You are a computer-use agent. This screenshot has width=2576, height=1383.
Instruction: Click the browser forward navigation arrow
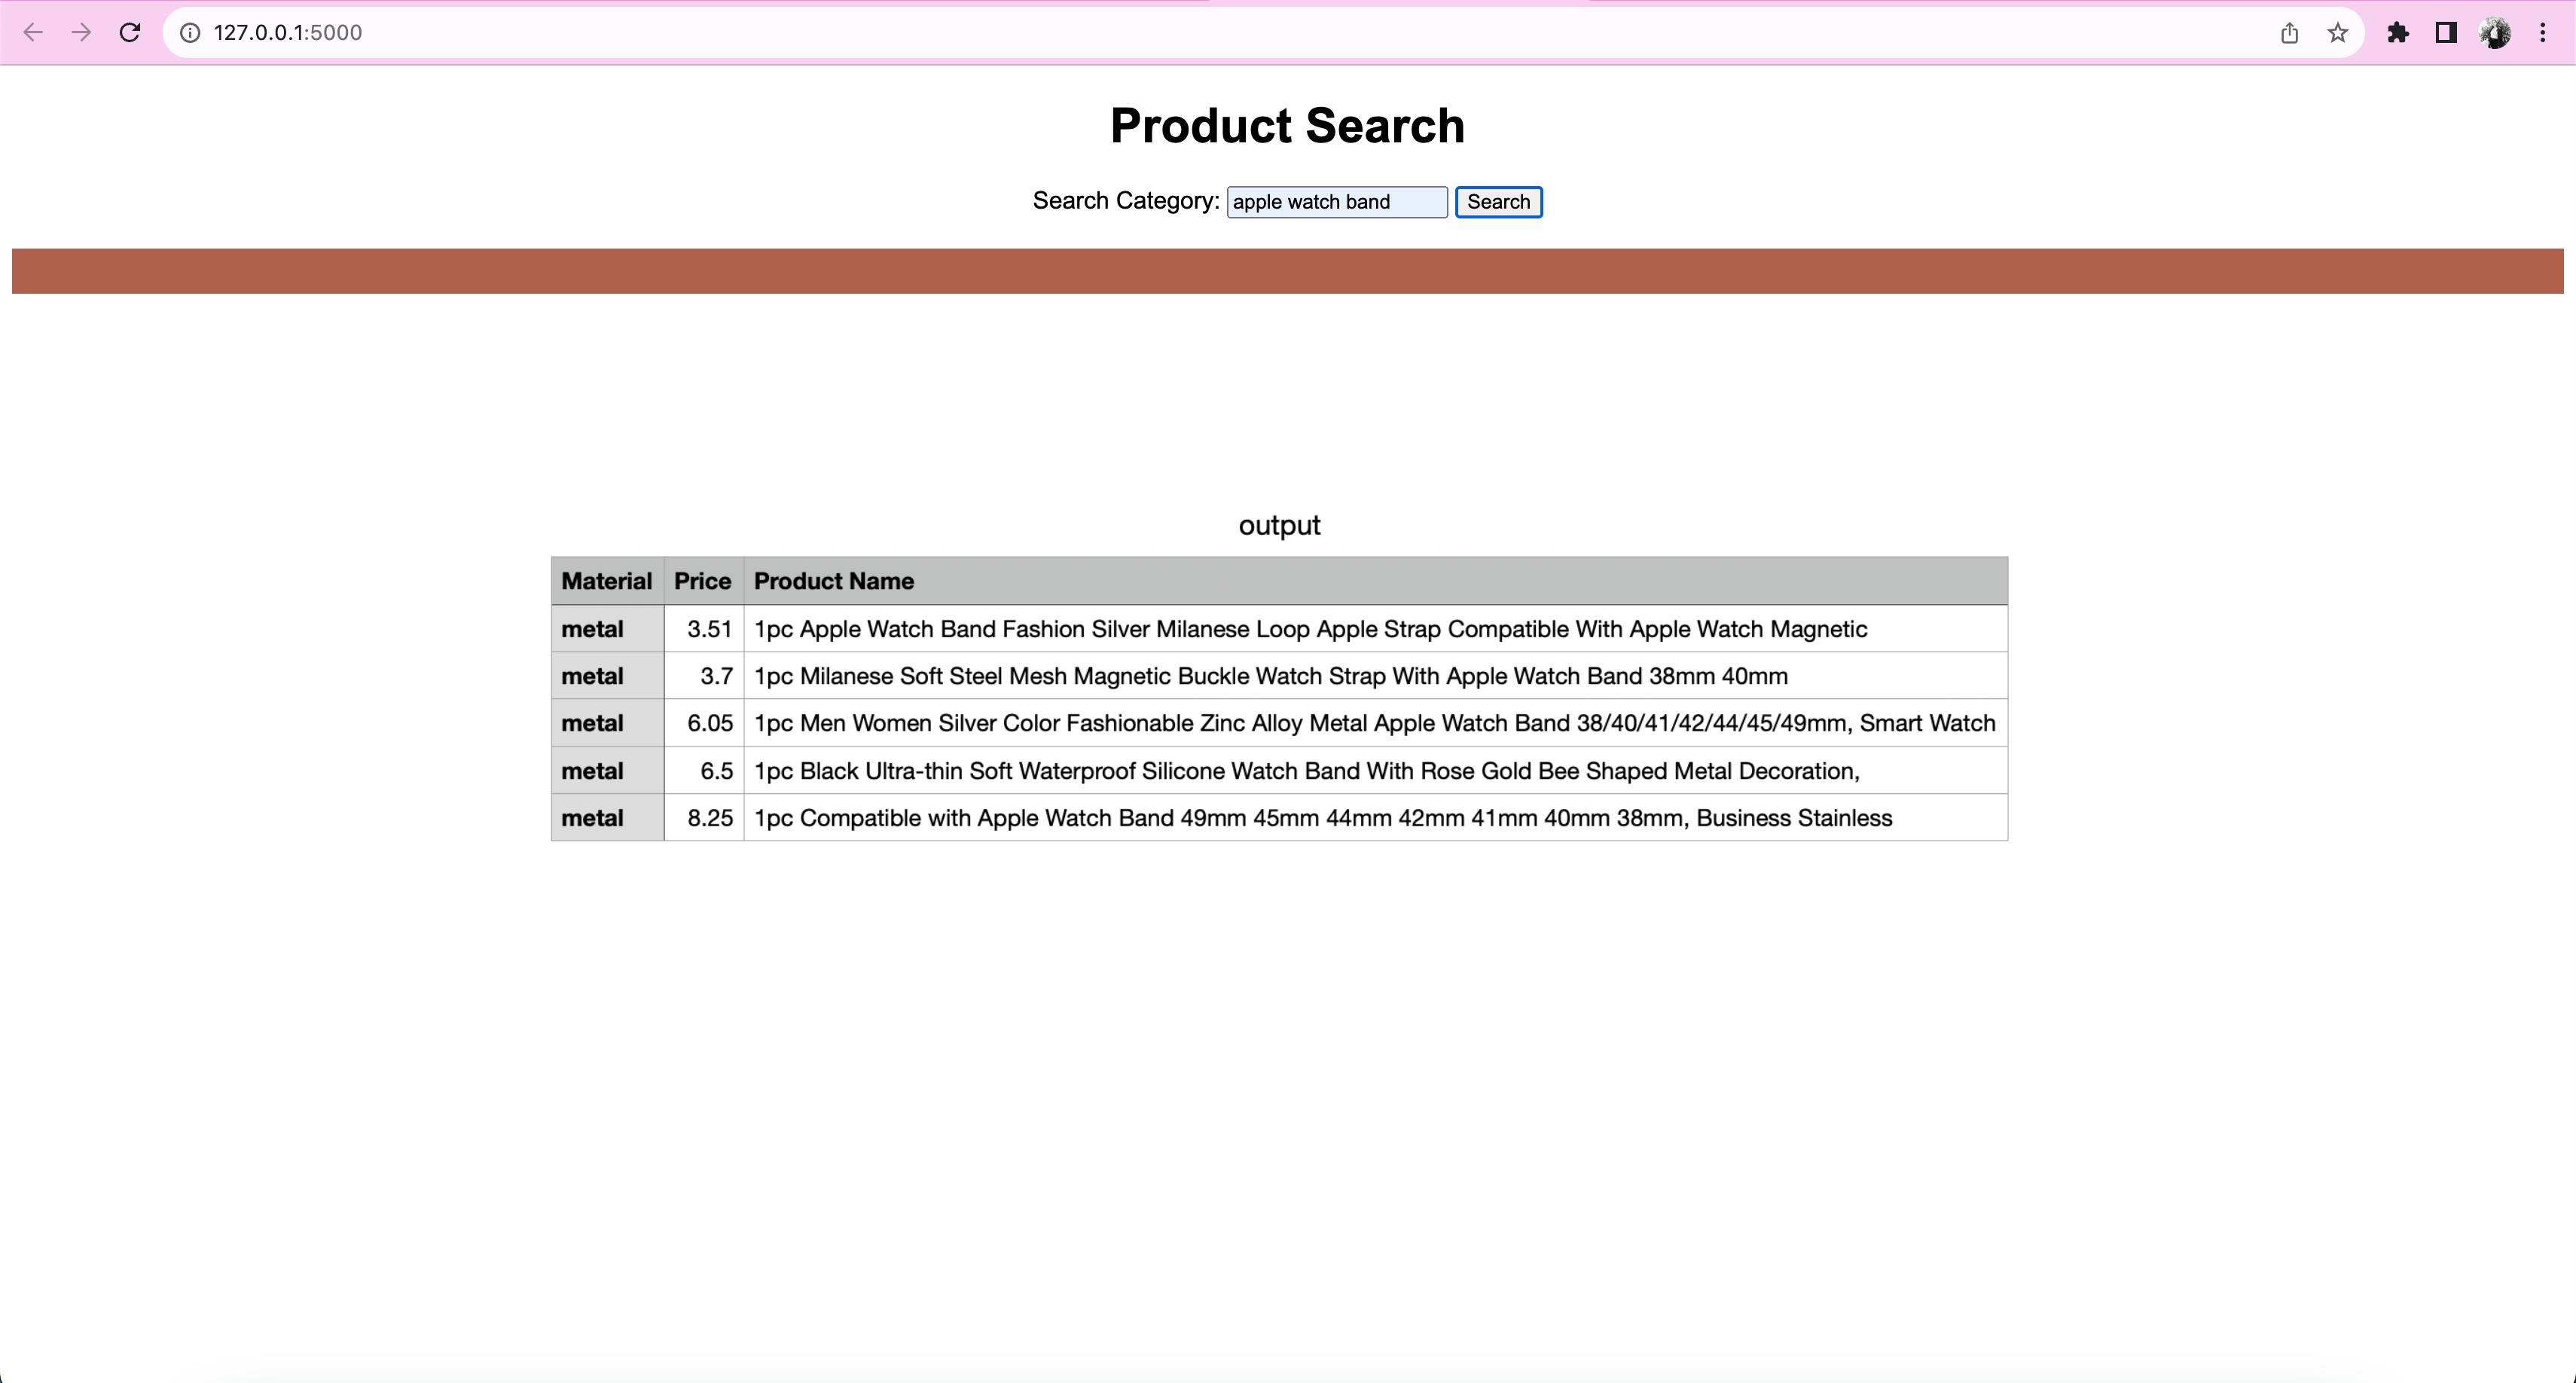[81, 32]
